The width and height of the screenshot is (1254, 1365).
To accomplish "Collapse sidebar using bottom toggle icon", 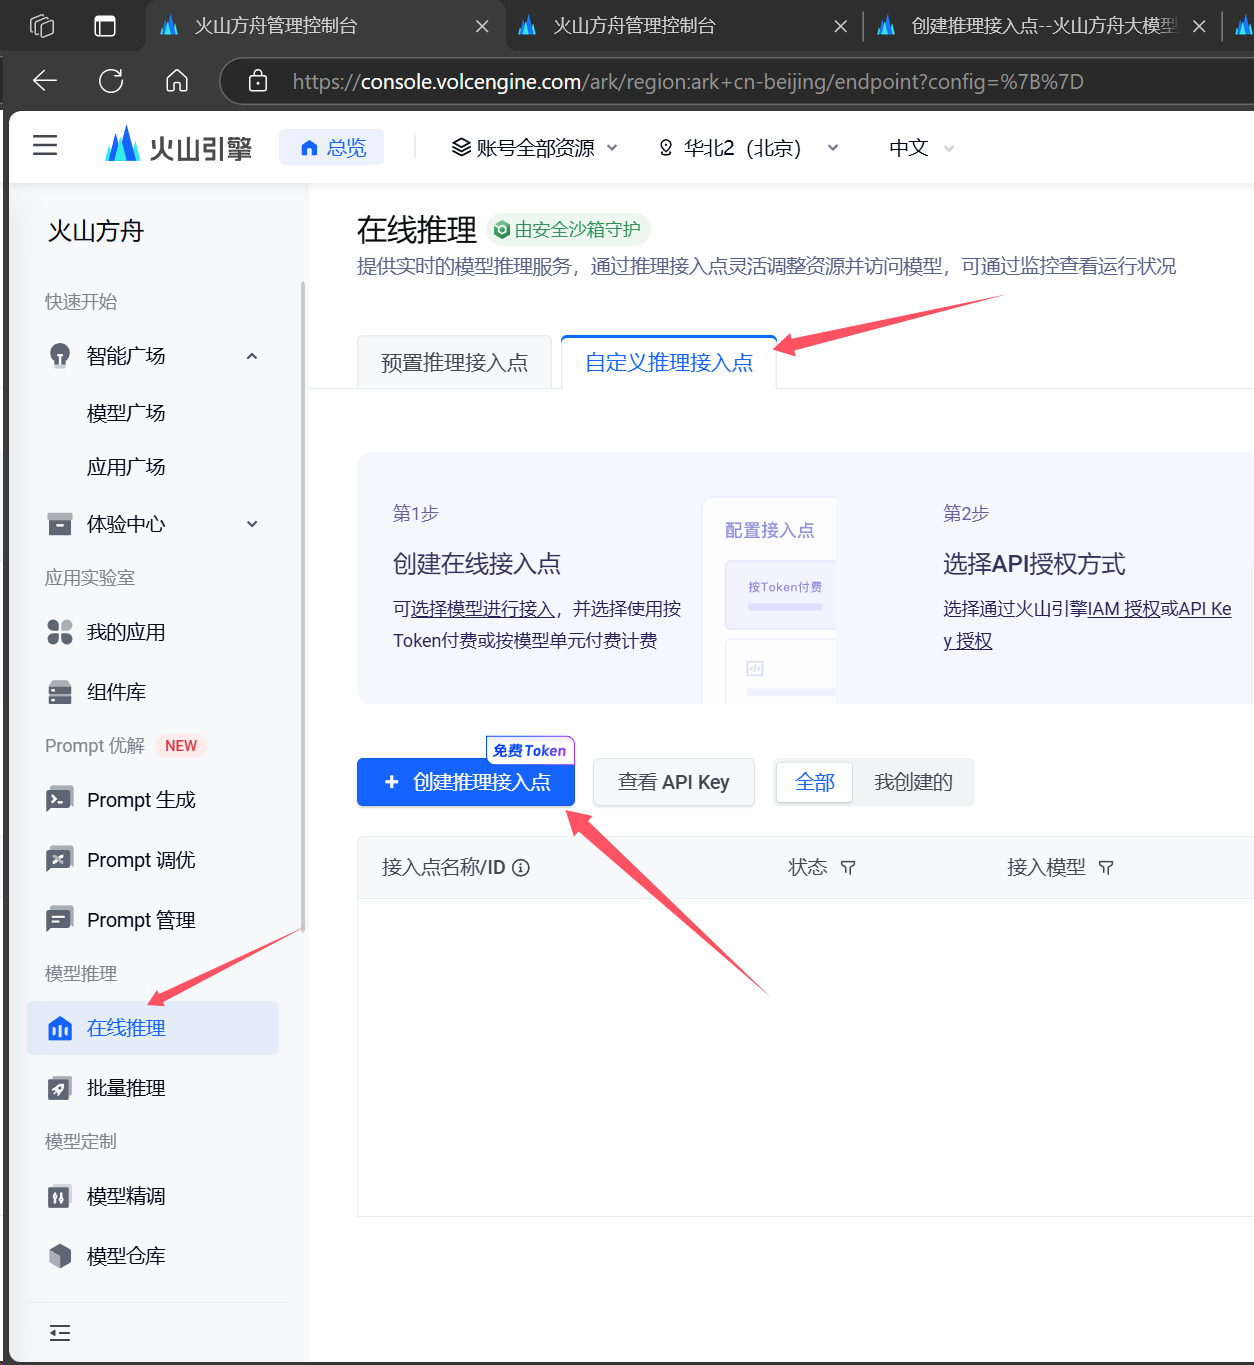I will click(x=60, y=1332).
